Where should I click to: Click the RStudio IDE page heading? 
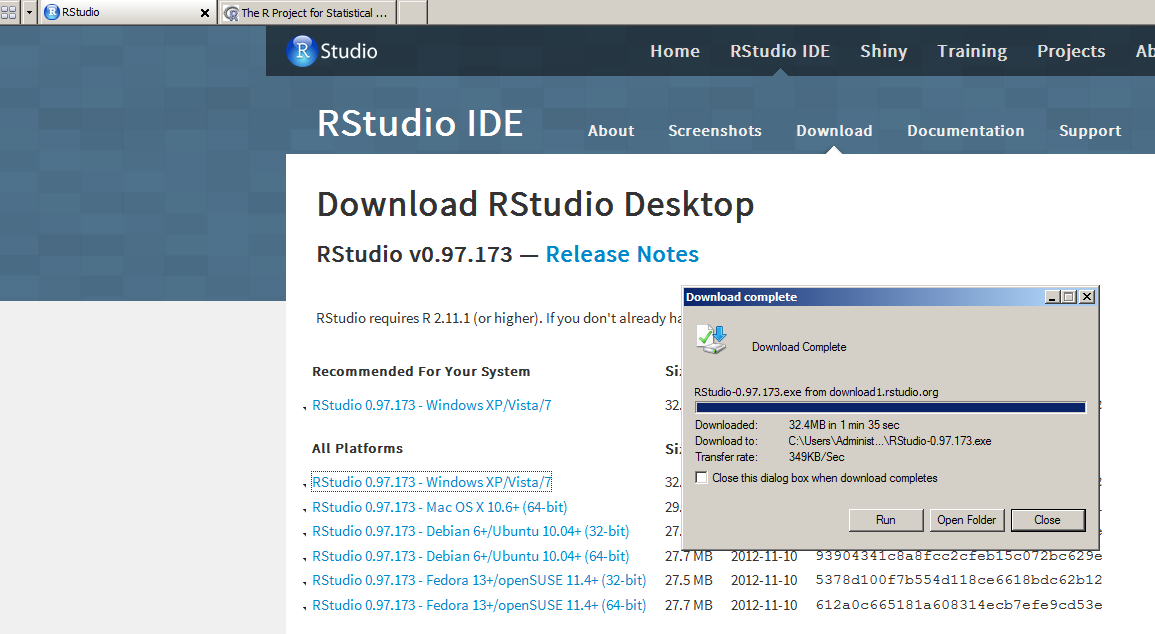coord(420,123)
